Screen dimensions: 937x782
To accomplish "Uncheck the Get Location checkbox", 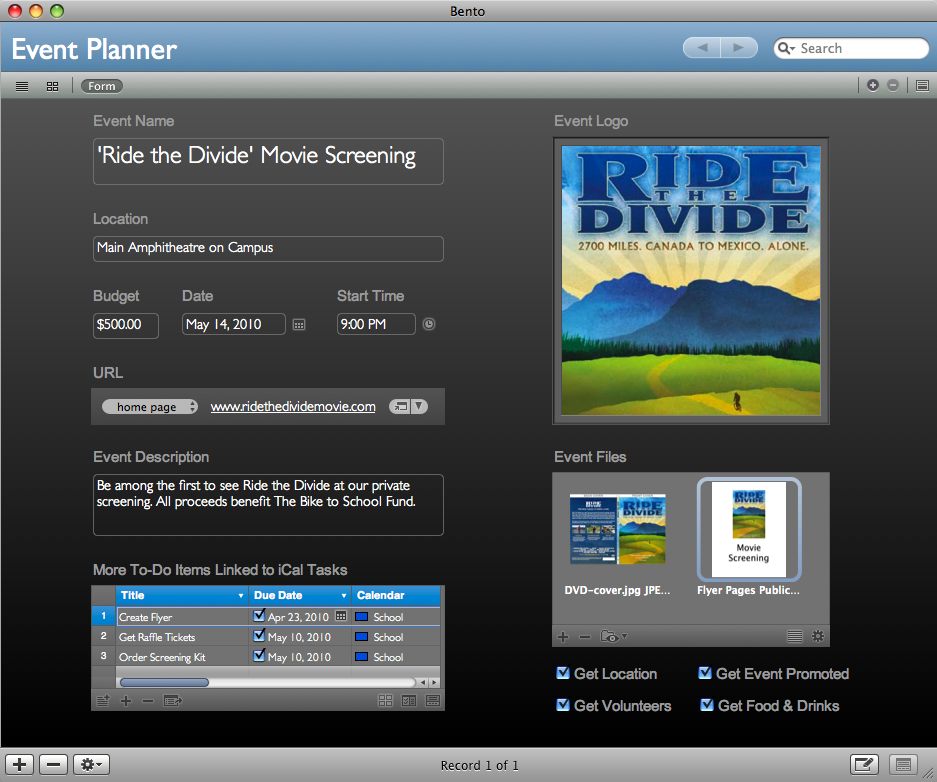I will [563, 673].
